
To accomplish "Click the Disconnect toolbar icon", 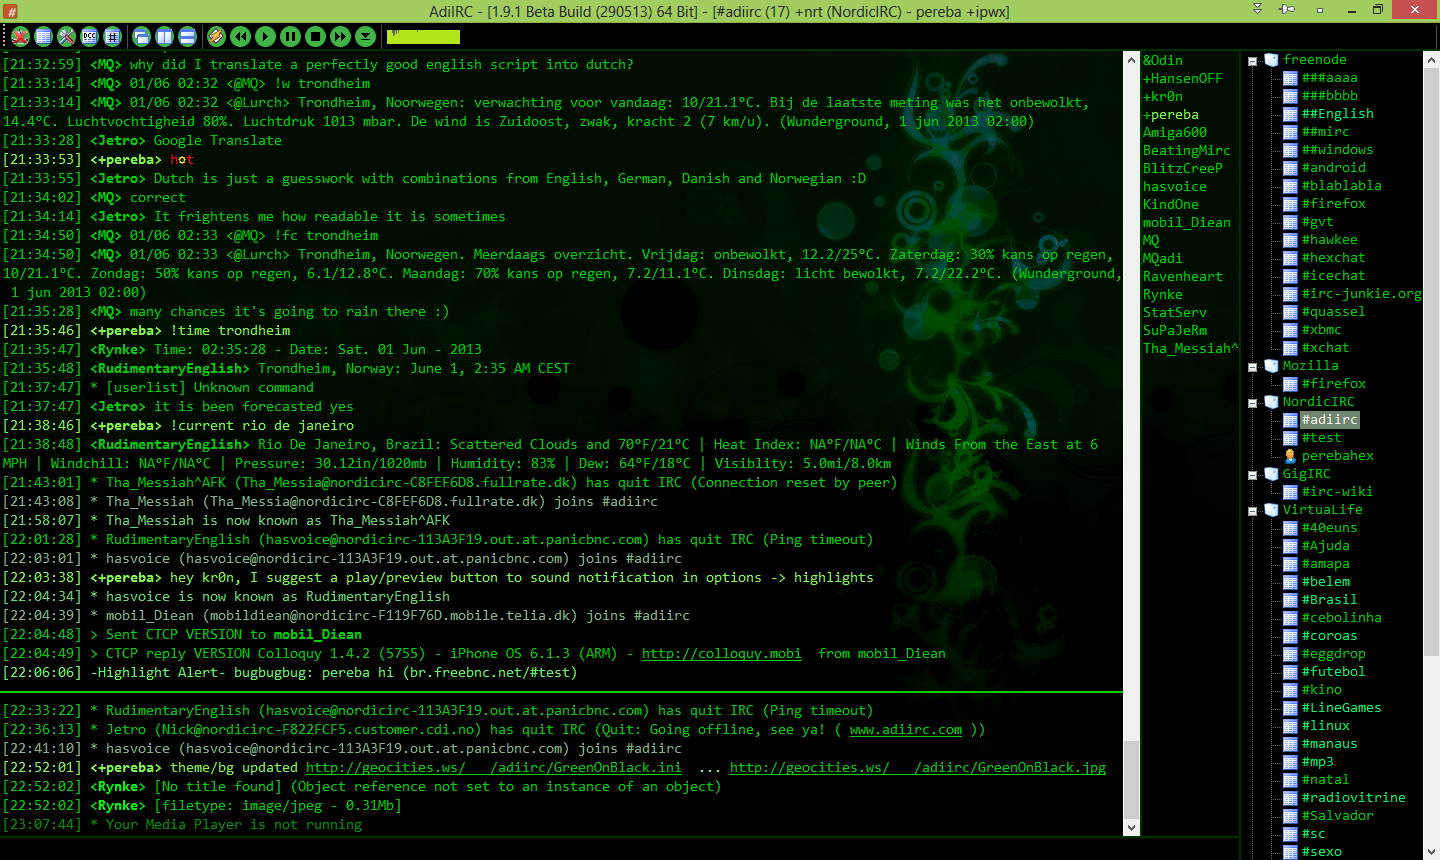I will (20, 37).
